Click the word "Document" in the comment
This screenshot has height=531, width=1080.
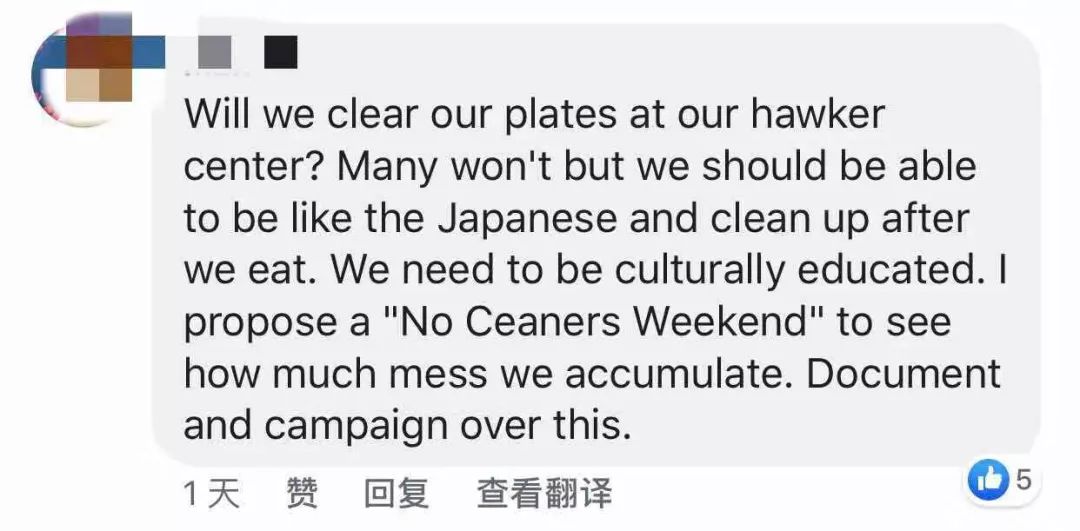[x=903, y=374]
